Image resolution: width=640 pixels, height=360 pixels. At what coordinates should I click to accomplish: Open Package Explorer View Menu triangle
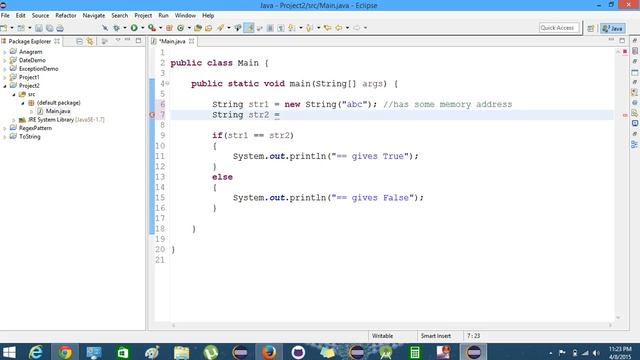point(118,40)
